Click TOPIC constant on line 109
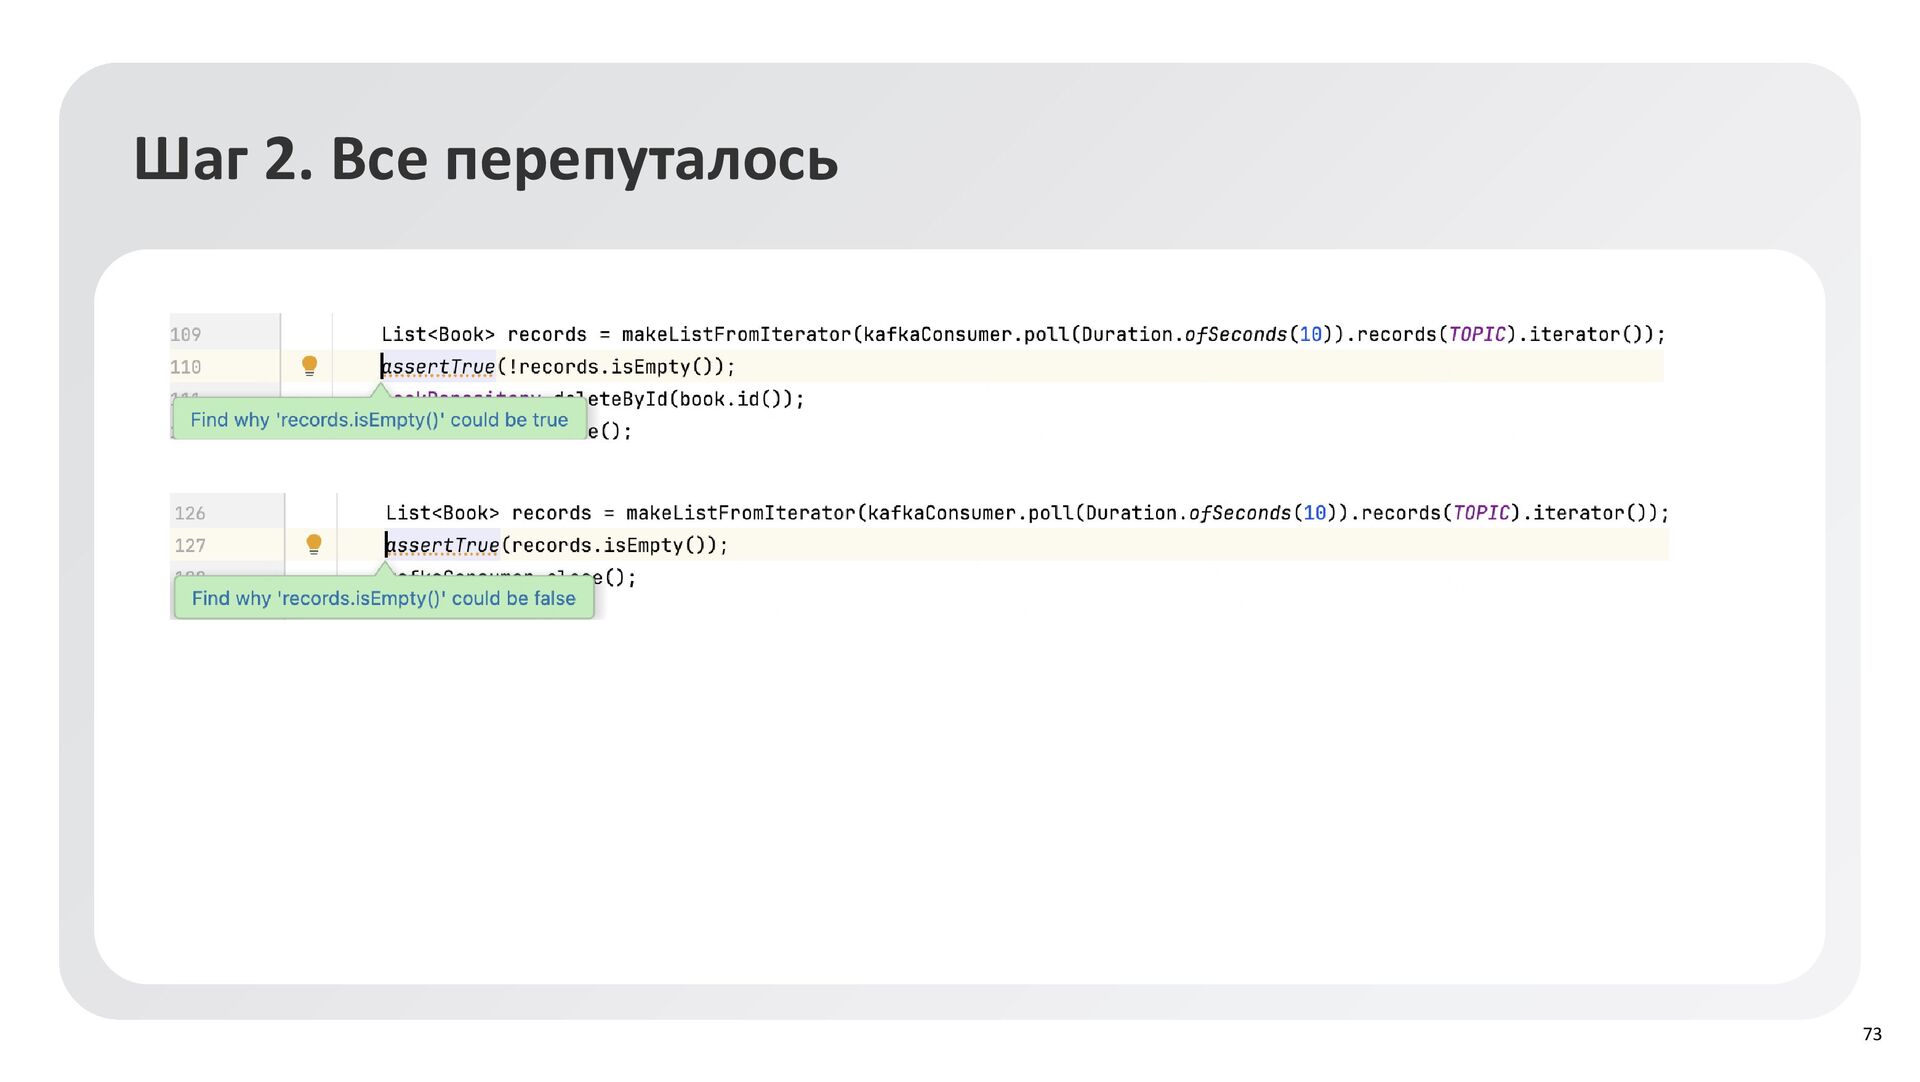 [1476, 335]
